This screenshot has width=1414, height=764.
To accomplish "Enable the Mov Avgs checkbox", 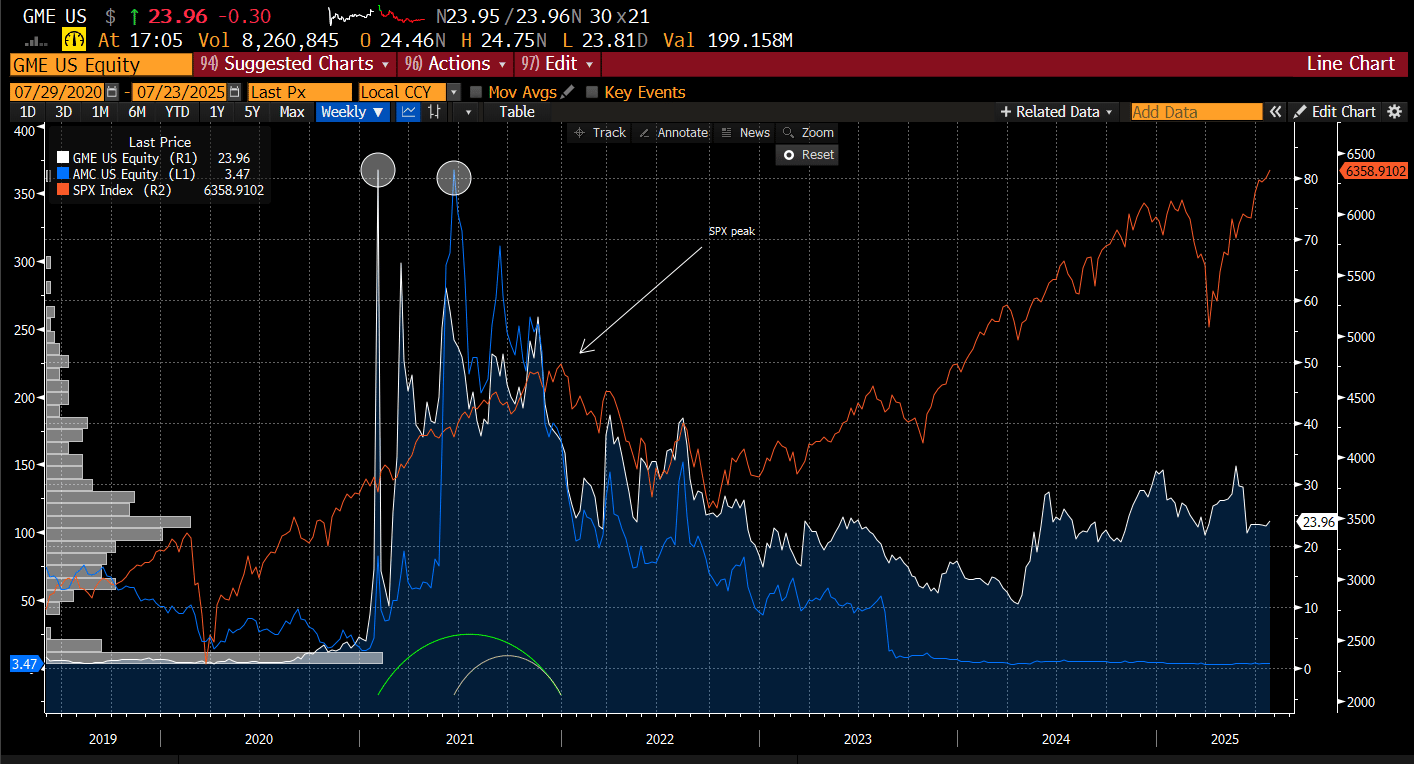I will (x=477, y=92).
